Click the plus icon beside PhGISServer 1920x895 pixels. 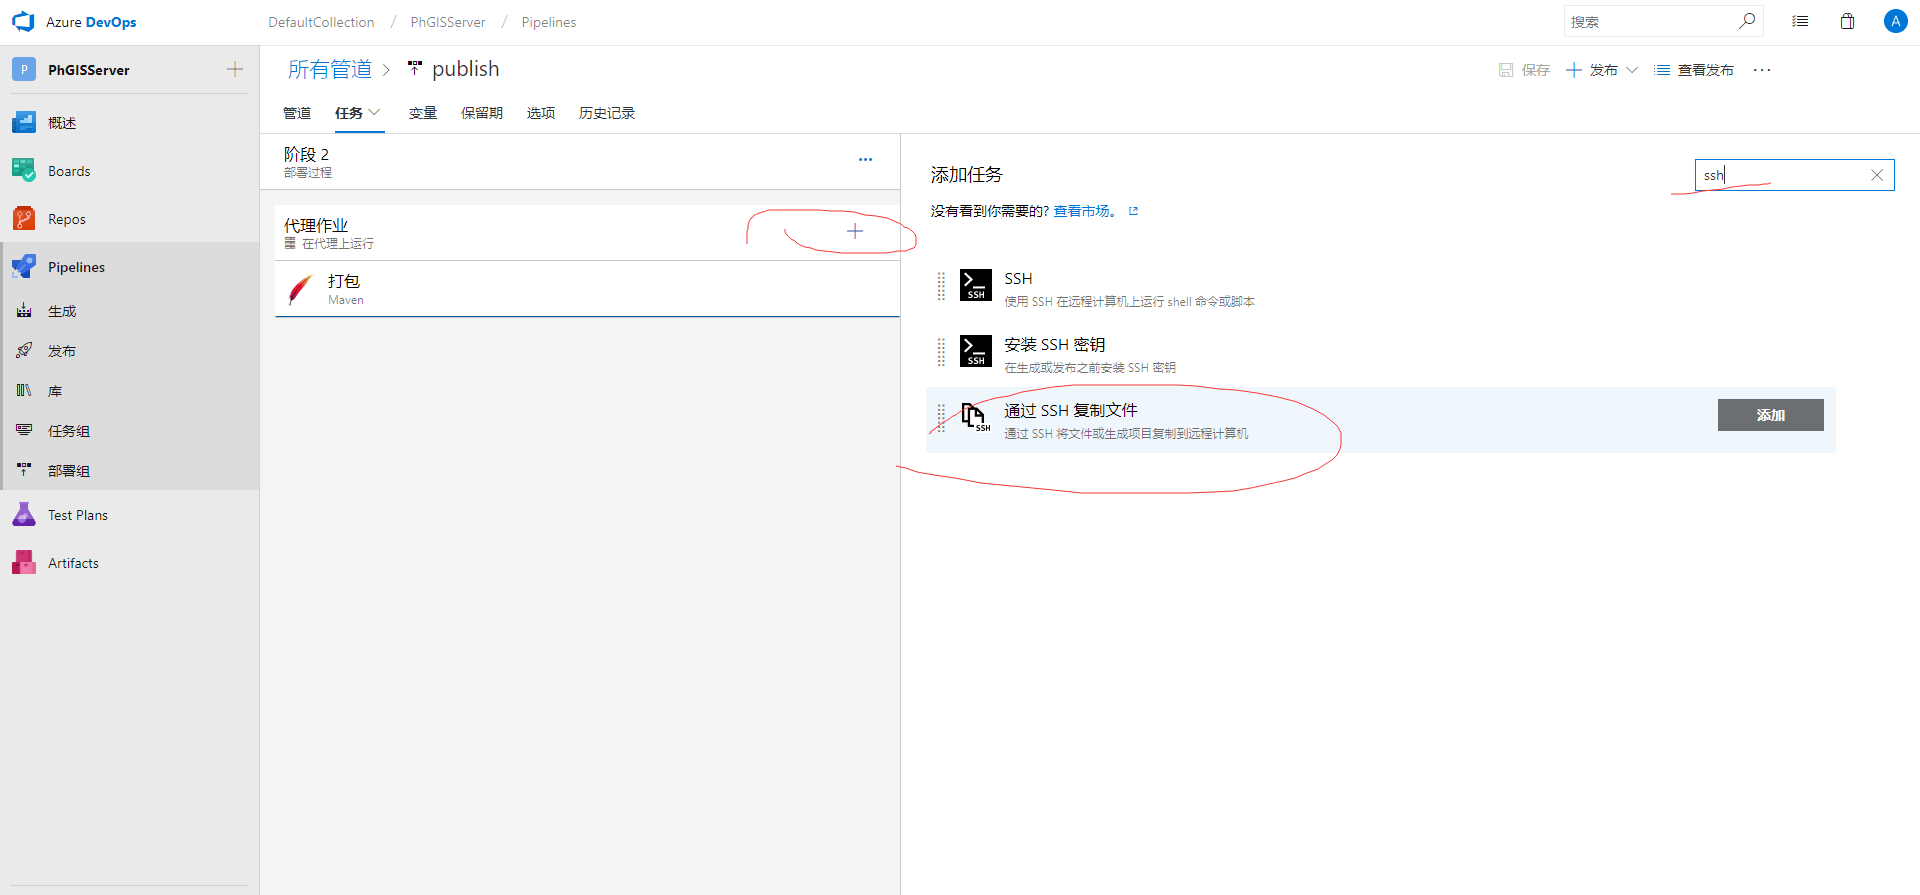(x=235, y=69)
